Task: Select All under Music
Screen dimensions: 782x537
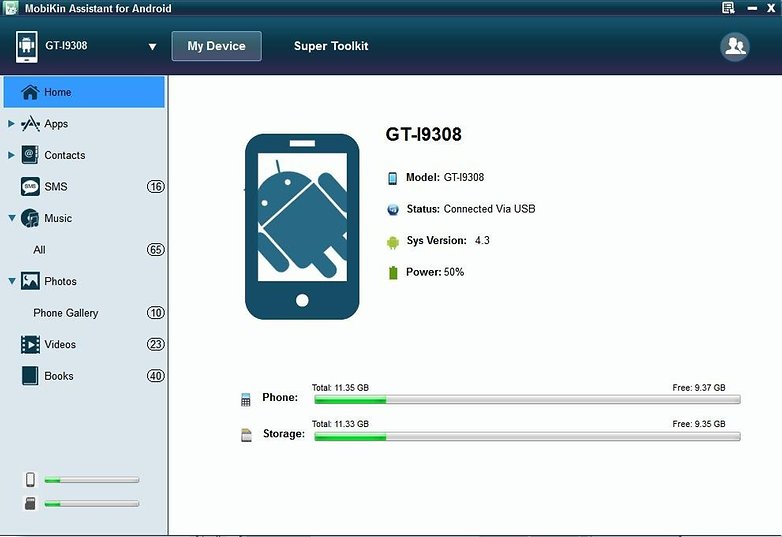Action: 39,249
